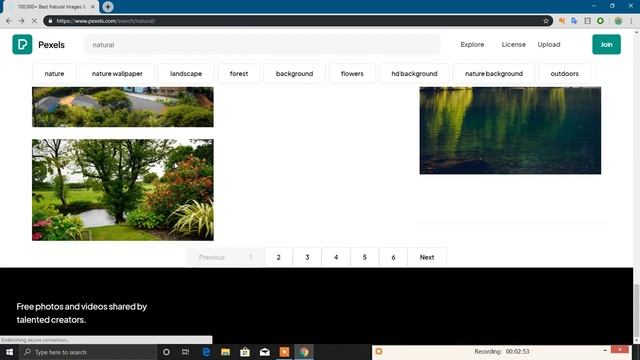Click the browser address bar URL
The width and height of the screenshot is (640, 360).
tap(106, 21)
